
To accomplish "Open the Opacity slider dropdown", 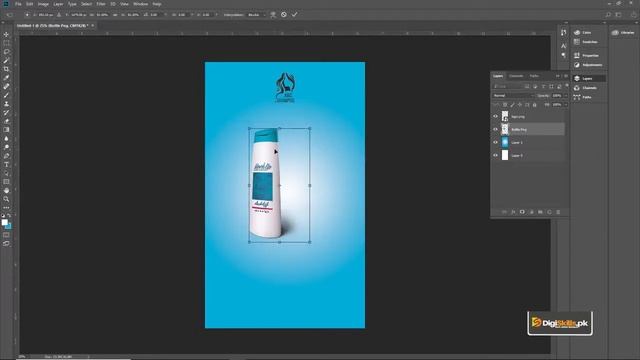I will coord(565,96).
